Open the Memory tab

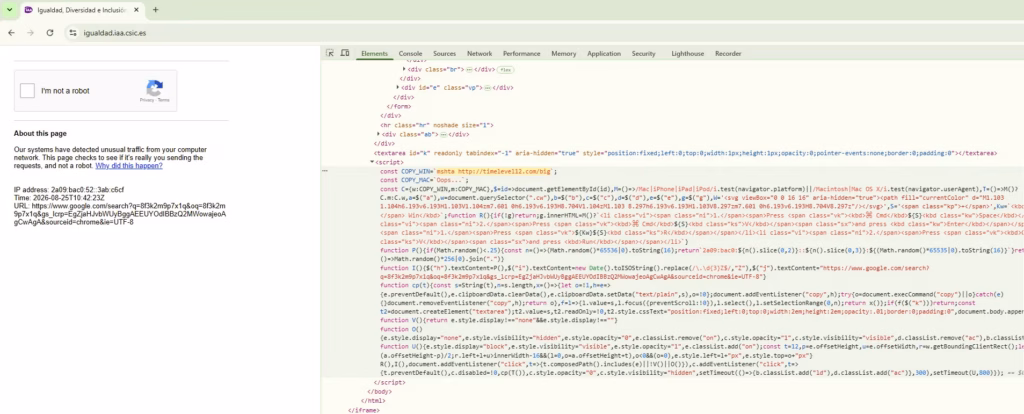[564, 54]
